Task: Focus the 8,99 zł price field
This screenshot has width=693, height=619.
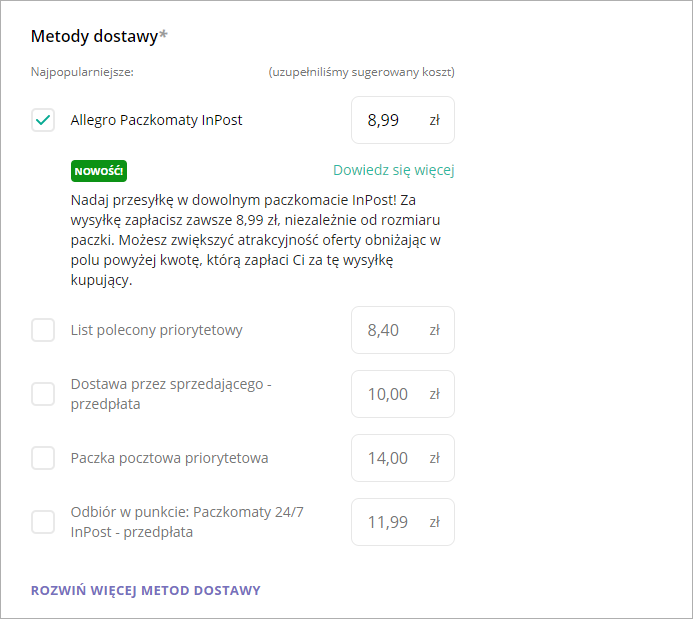Action: pyautogui.click(x=385, y=121)
